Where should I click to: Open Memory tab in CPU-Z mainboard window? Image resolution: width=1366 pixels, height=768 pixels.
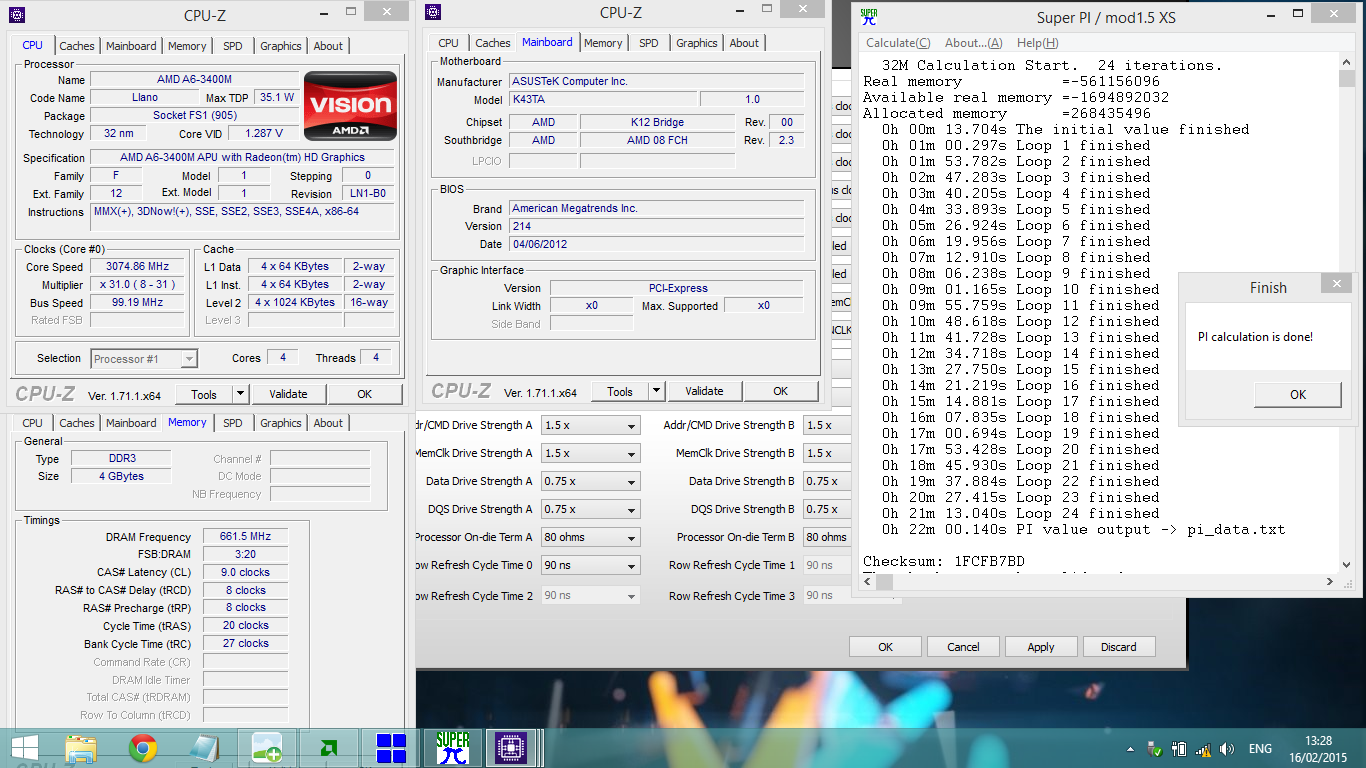603,43
